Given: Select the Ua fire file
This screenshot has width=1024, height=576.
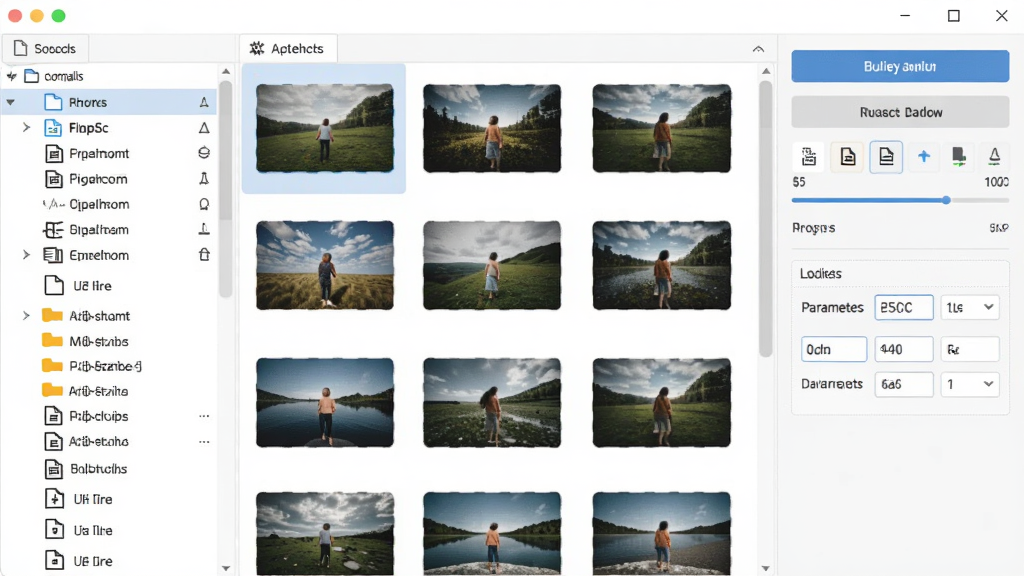Looking at the screenshot, I should tap(93, 530).
